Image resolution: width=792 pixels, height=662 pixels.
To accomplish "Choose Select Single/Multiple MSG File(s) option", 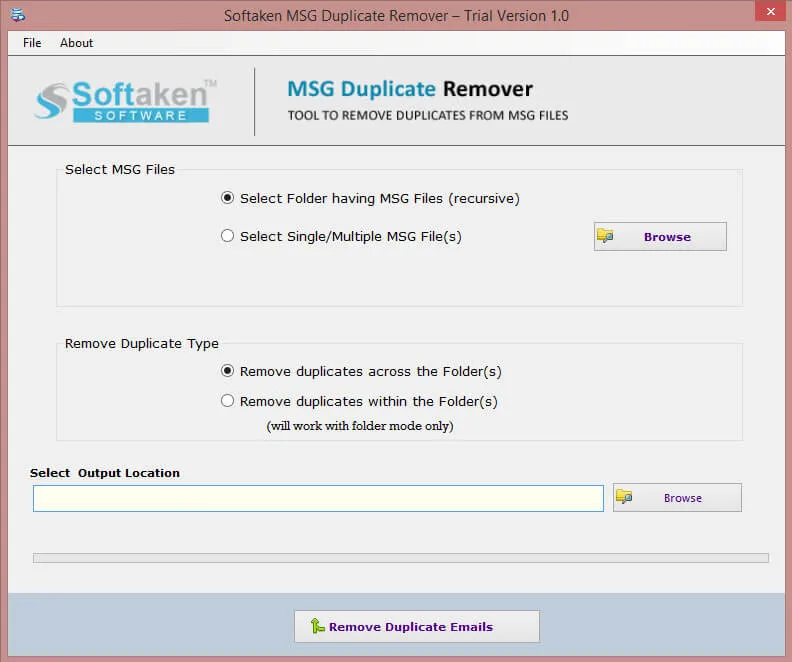I will [228, 236].
